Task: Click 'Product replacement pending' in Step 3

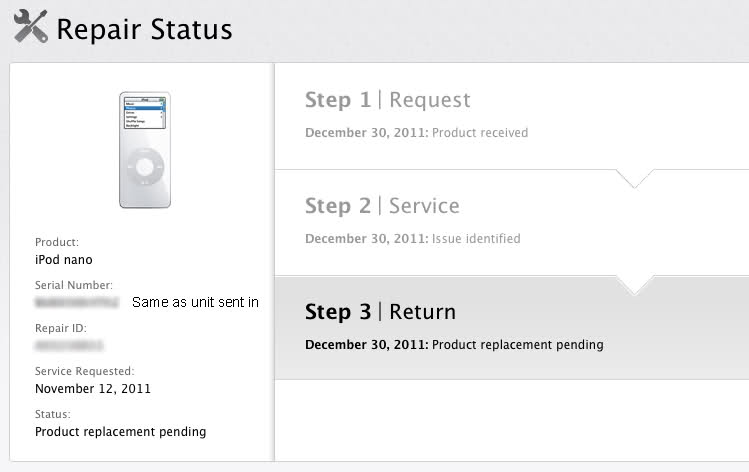Action: [517, 345]
